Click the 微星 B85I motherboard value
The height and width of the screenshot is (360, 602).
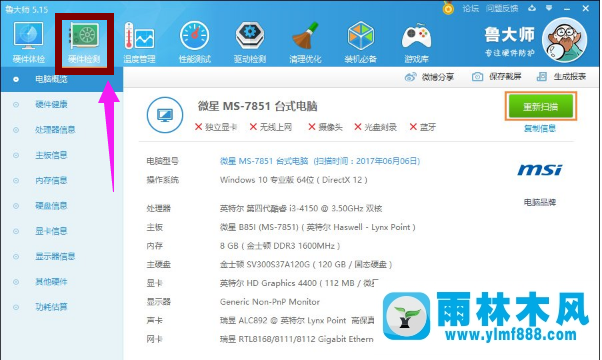pos(318,227)
